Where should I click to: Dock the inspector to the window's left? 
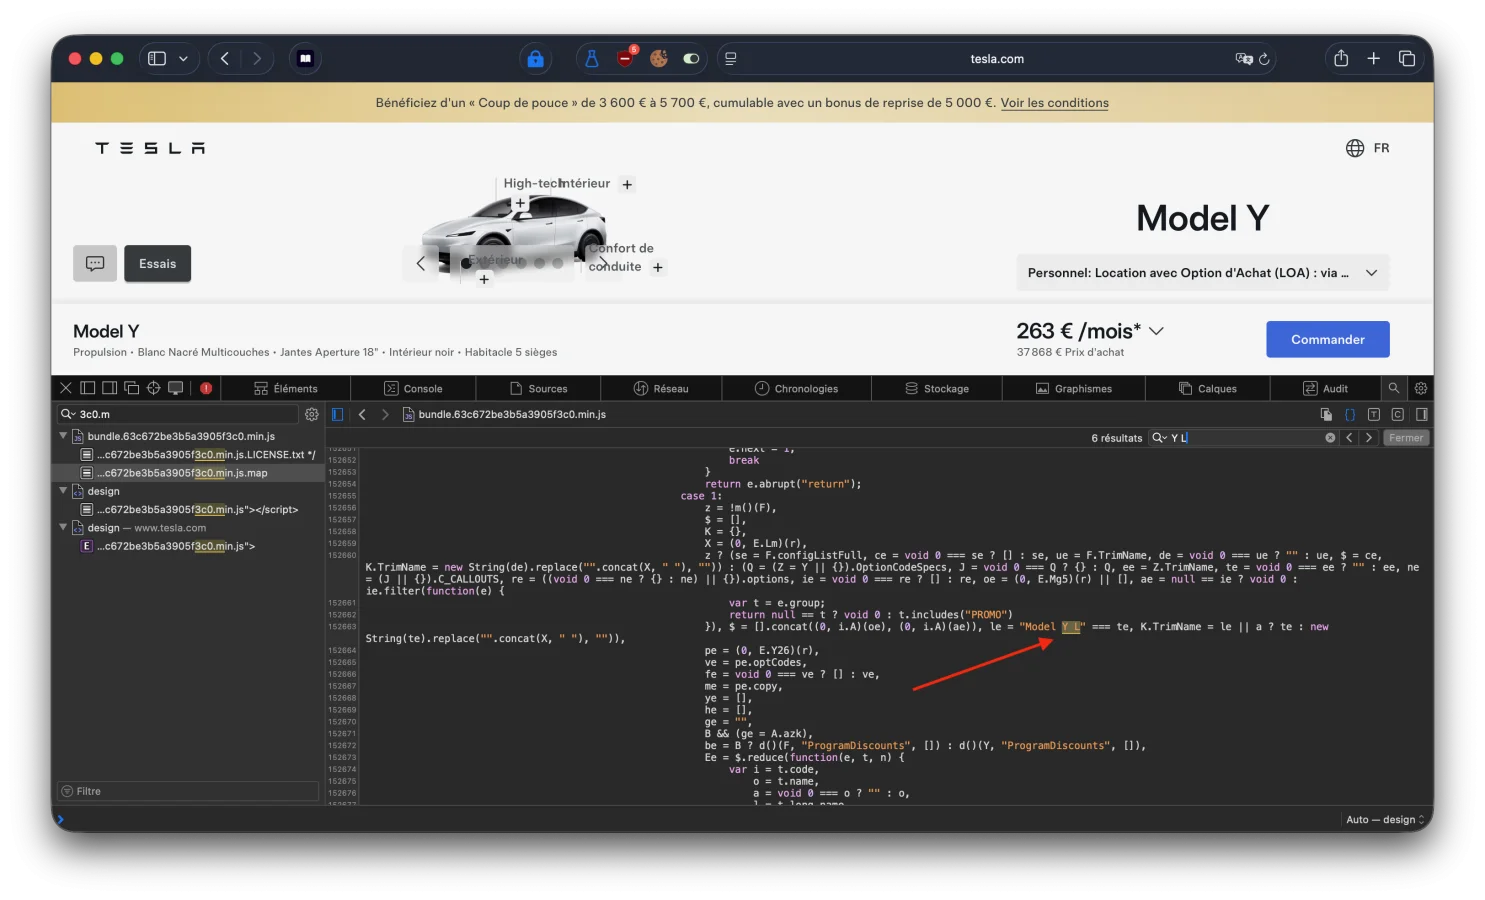click(x=88, y=388)
